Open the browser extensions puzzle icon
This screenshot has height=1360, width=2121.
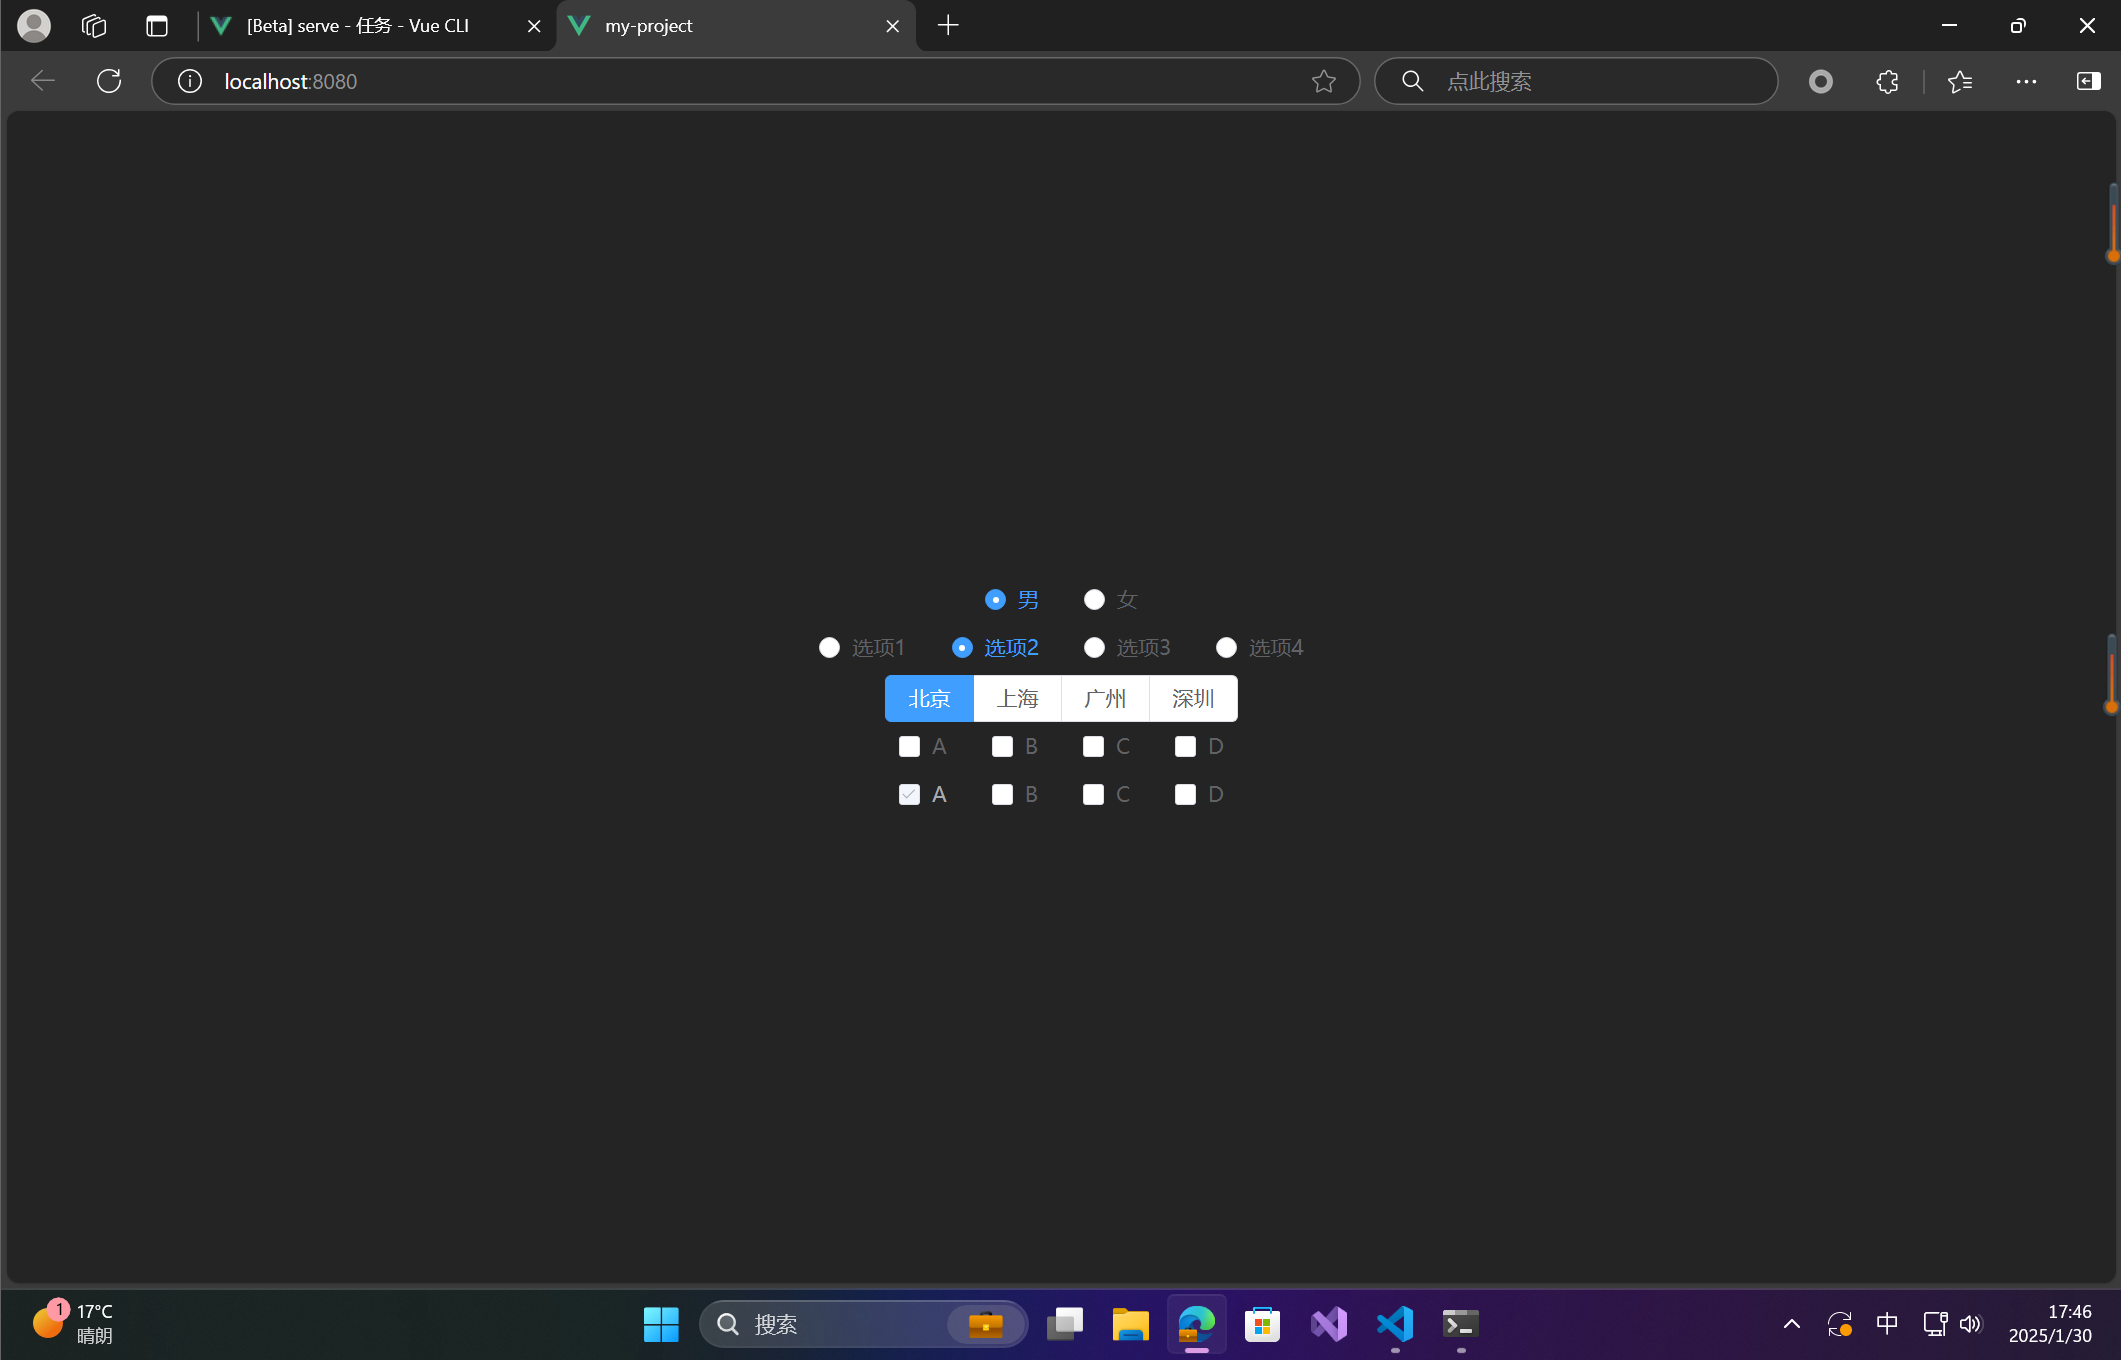tap(1887, 81)
